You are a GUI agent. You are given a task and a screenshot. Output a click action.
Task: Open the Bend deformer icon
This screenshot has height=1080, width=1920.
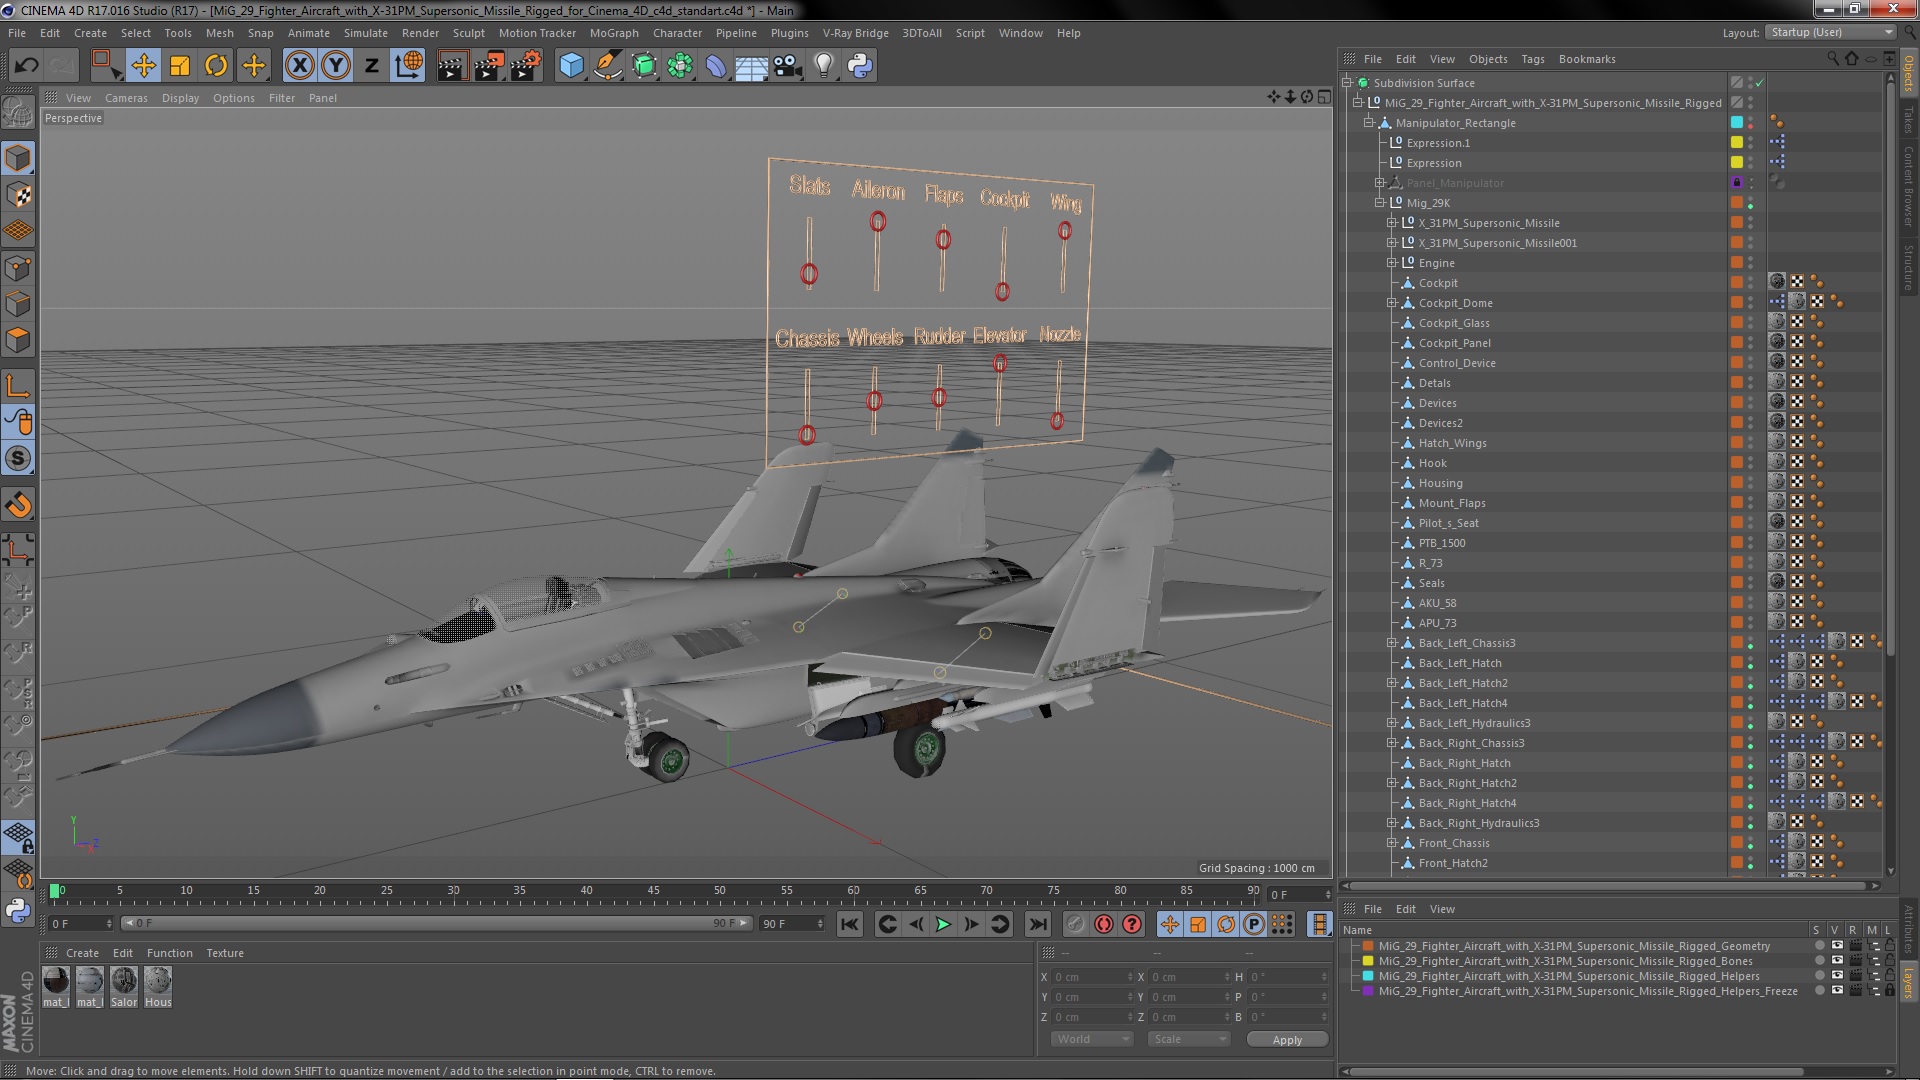(x=716, y=66)
